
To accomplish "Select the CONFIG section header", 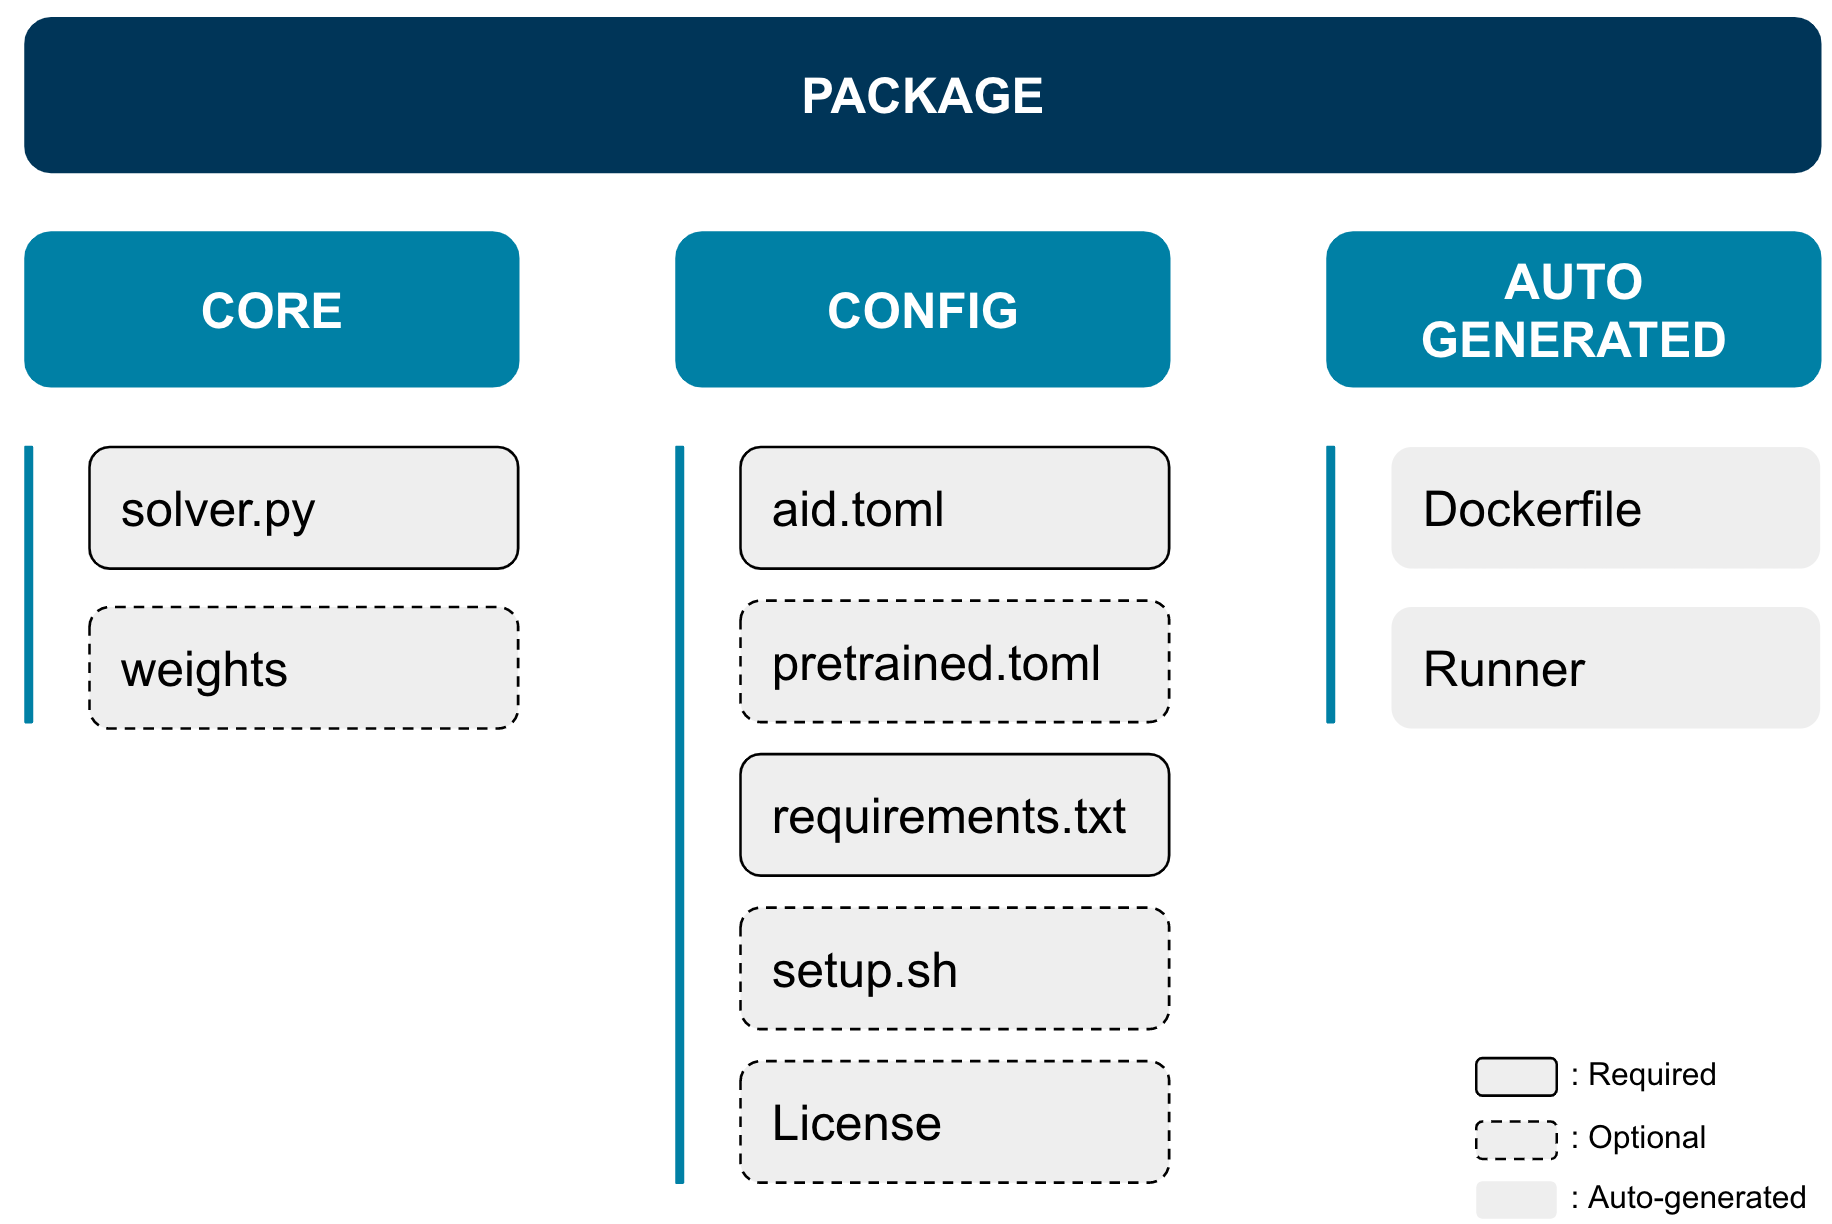I will (x=922, y=310).
